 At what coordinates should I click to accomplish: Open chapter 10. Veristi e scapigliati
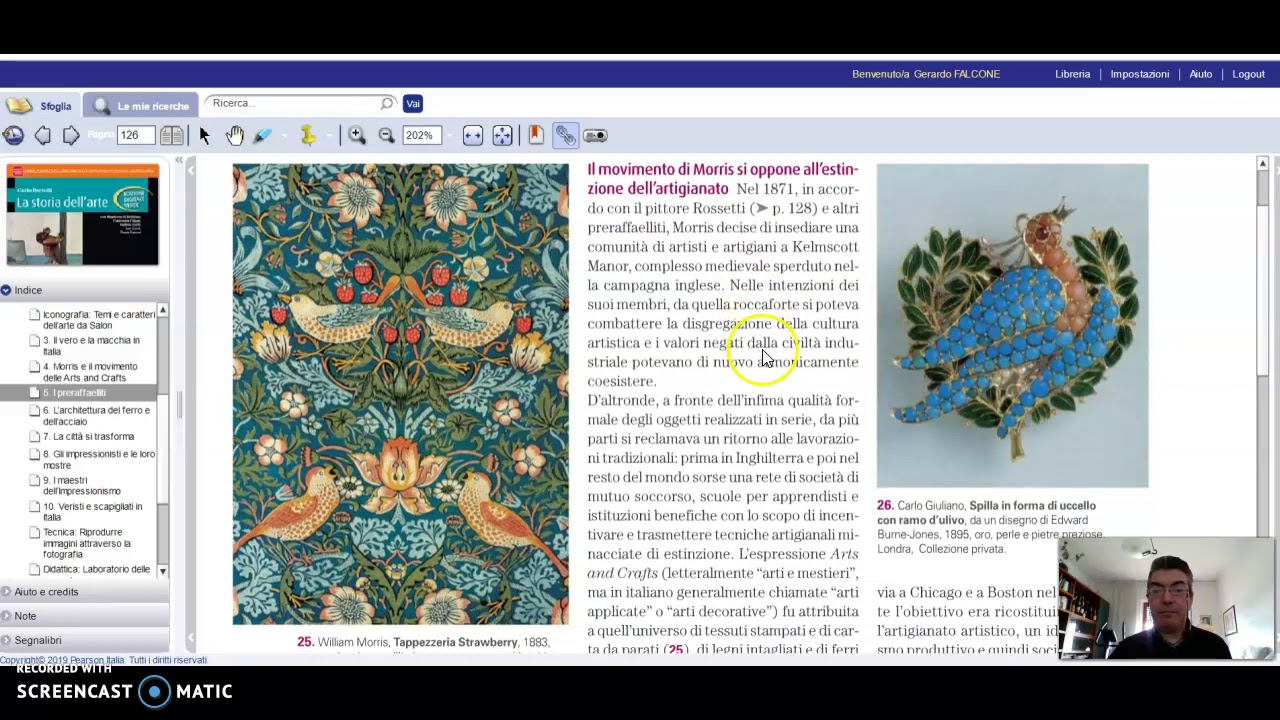[x=92, y=511]
